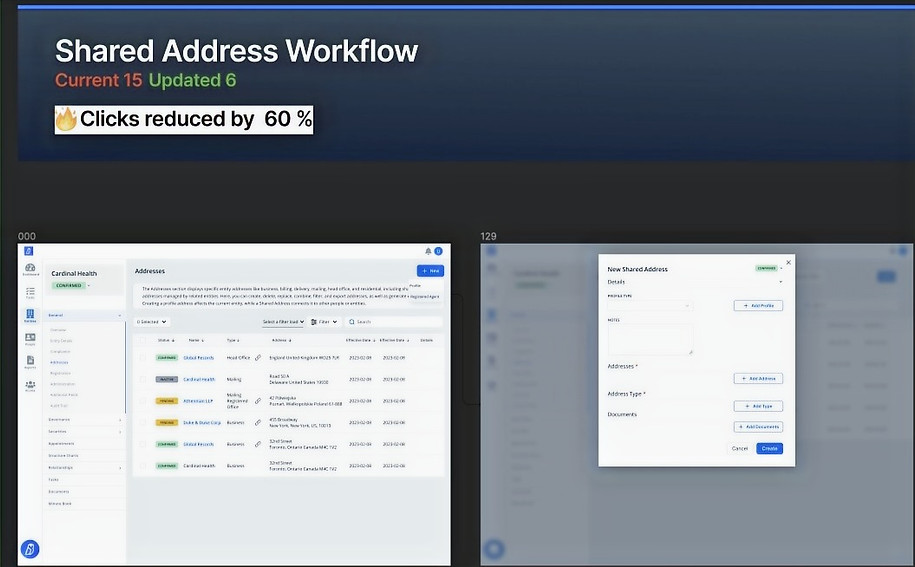Click the link icon on the Head Office row
The width and height of the screenshot is (915, 567).
258,358
